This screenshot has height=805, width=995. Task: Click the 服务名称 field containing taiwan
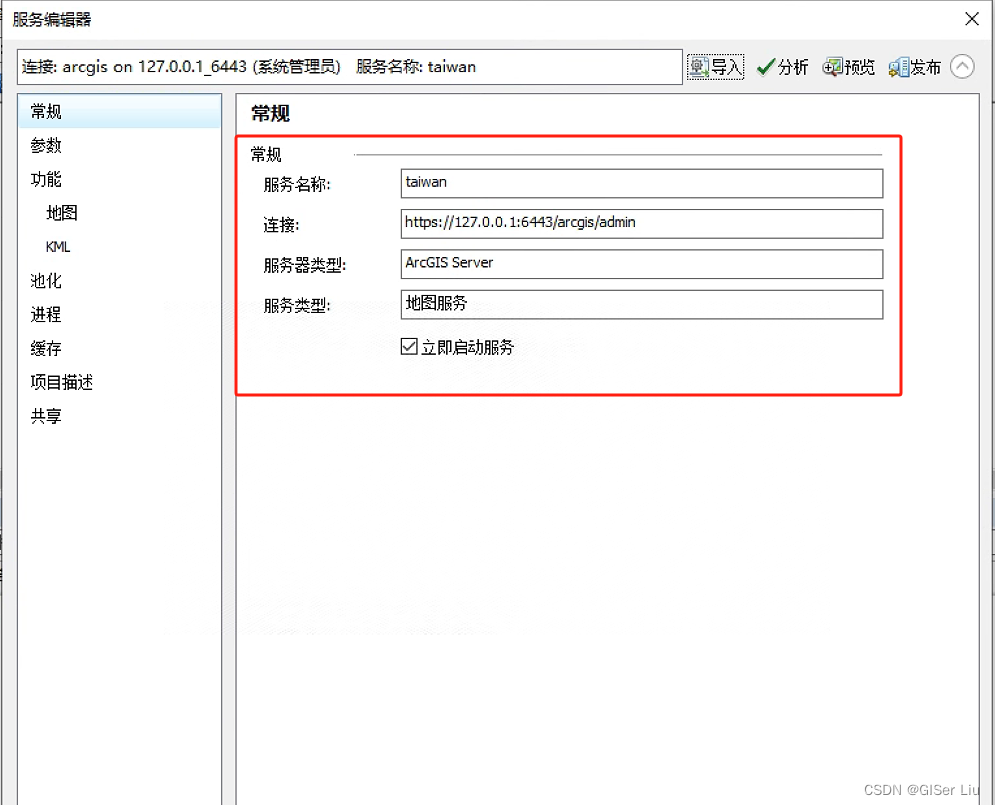coord(641,183)
